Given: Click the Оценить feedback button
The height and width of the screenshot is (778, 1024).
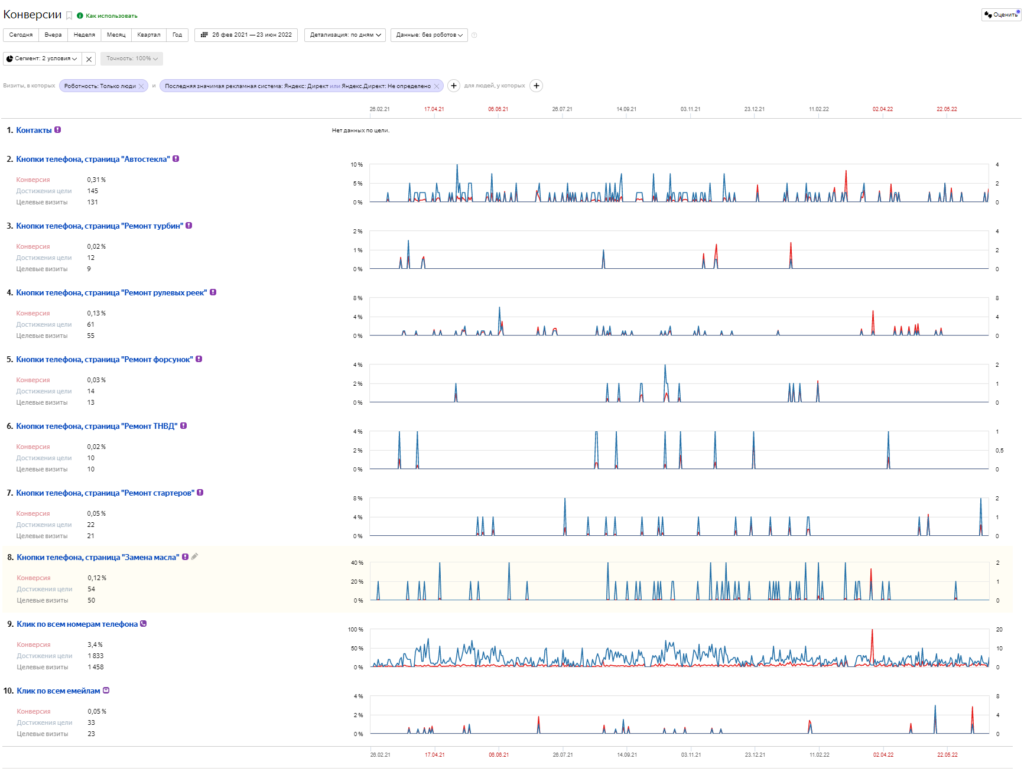Looking at the screenshot, I should tap(1001, 14).
